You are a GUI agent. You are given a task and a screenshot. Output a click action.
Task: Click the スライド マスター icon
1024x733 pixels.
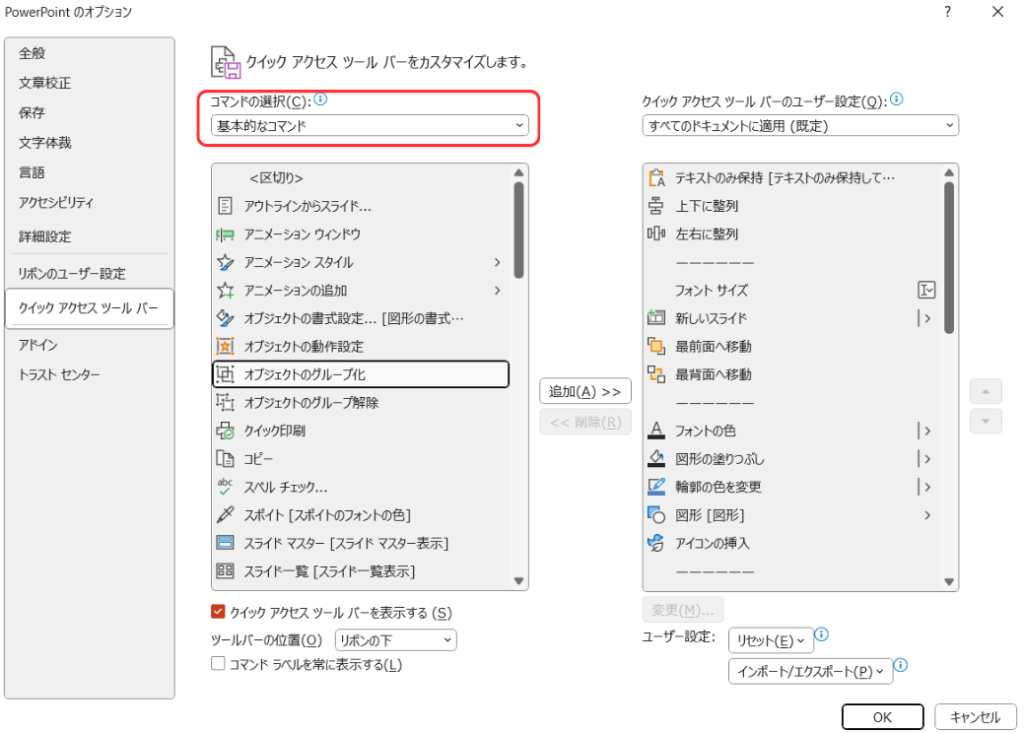[225, 543]
